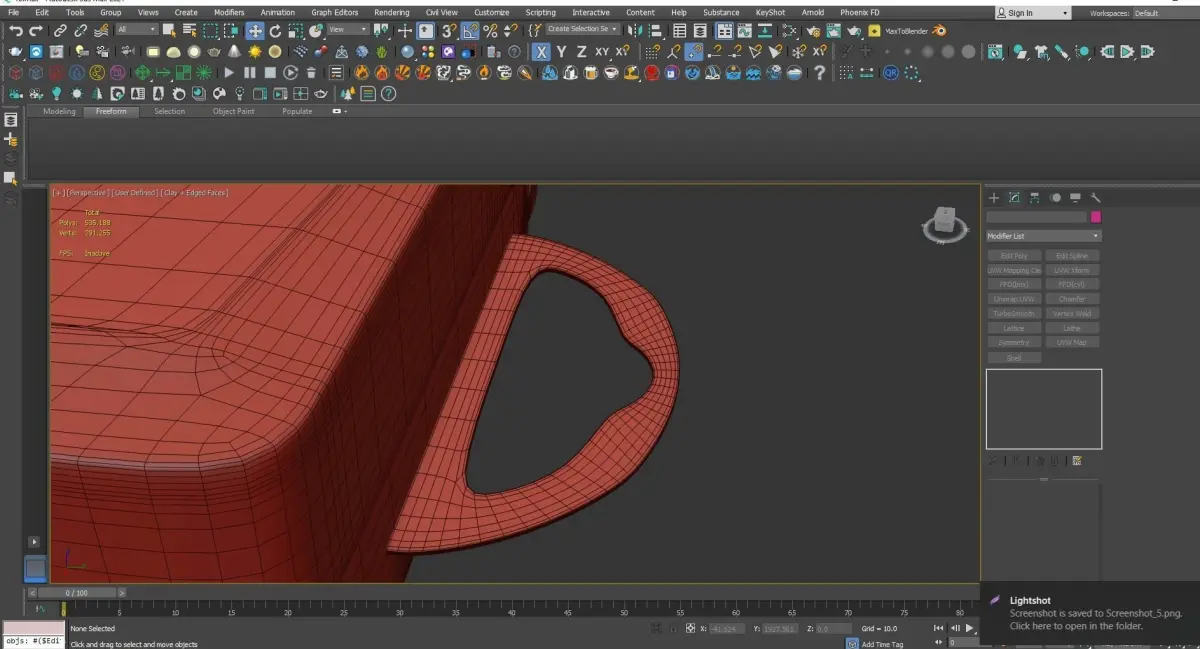
Task: Open the Modifiers menu
Action: tap(229, 13)
